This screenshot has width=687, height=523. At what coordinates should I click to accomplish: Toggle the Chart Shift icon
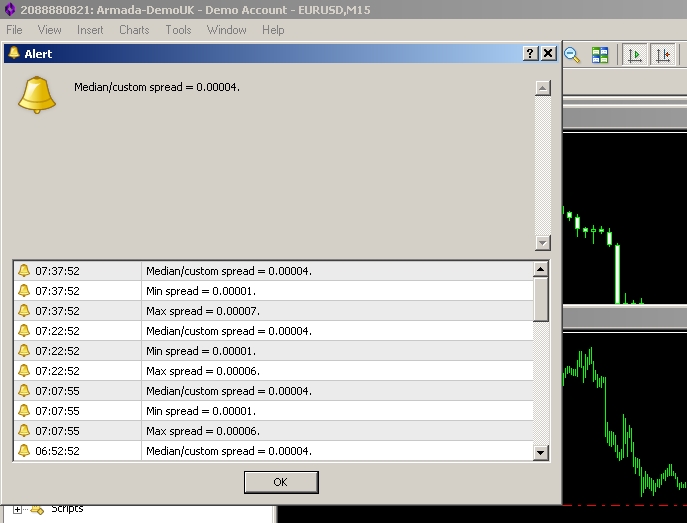click(x=662, y=55)
